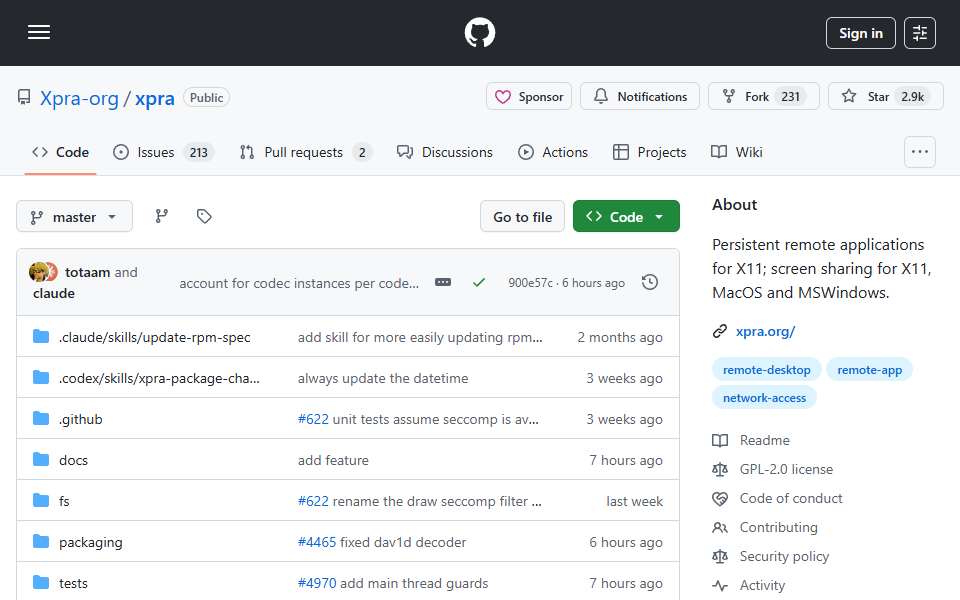The width and height of the screenshot is (960, 600).
Task: Open the fs folder
Action: pos(64,501)
